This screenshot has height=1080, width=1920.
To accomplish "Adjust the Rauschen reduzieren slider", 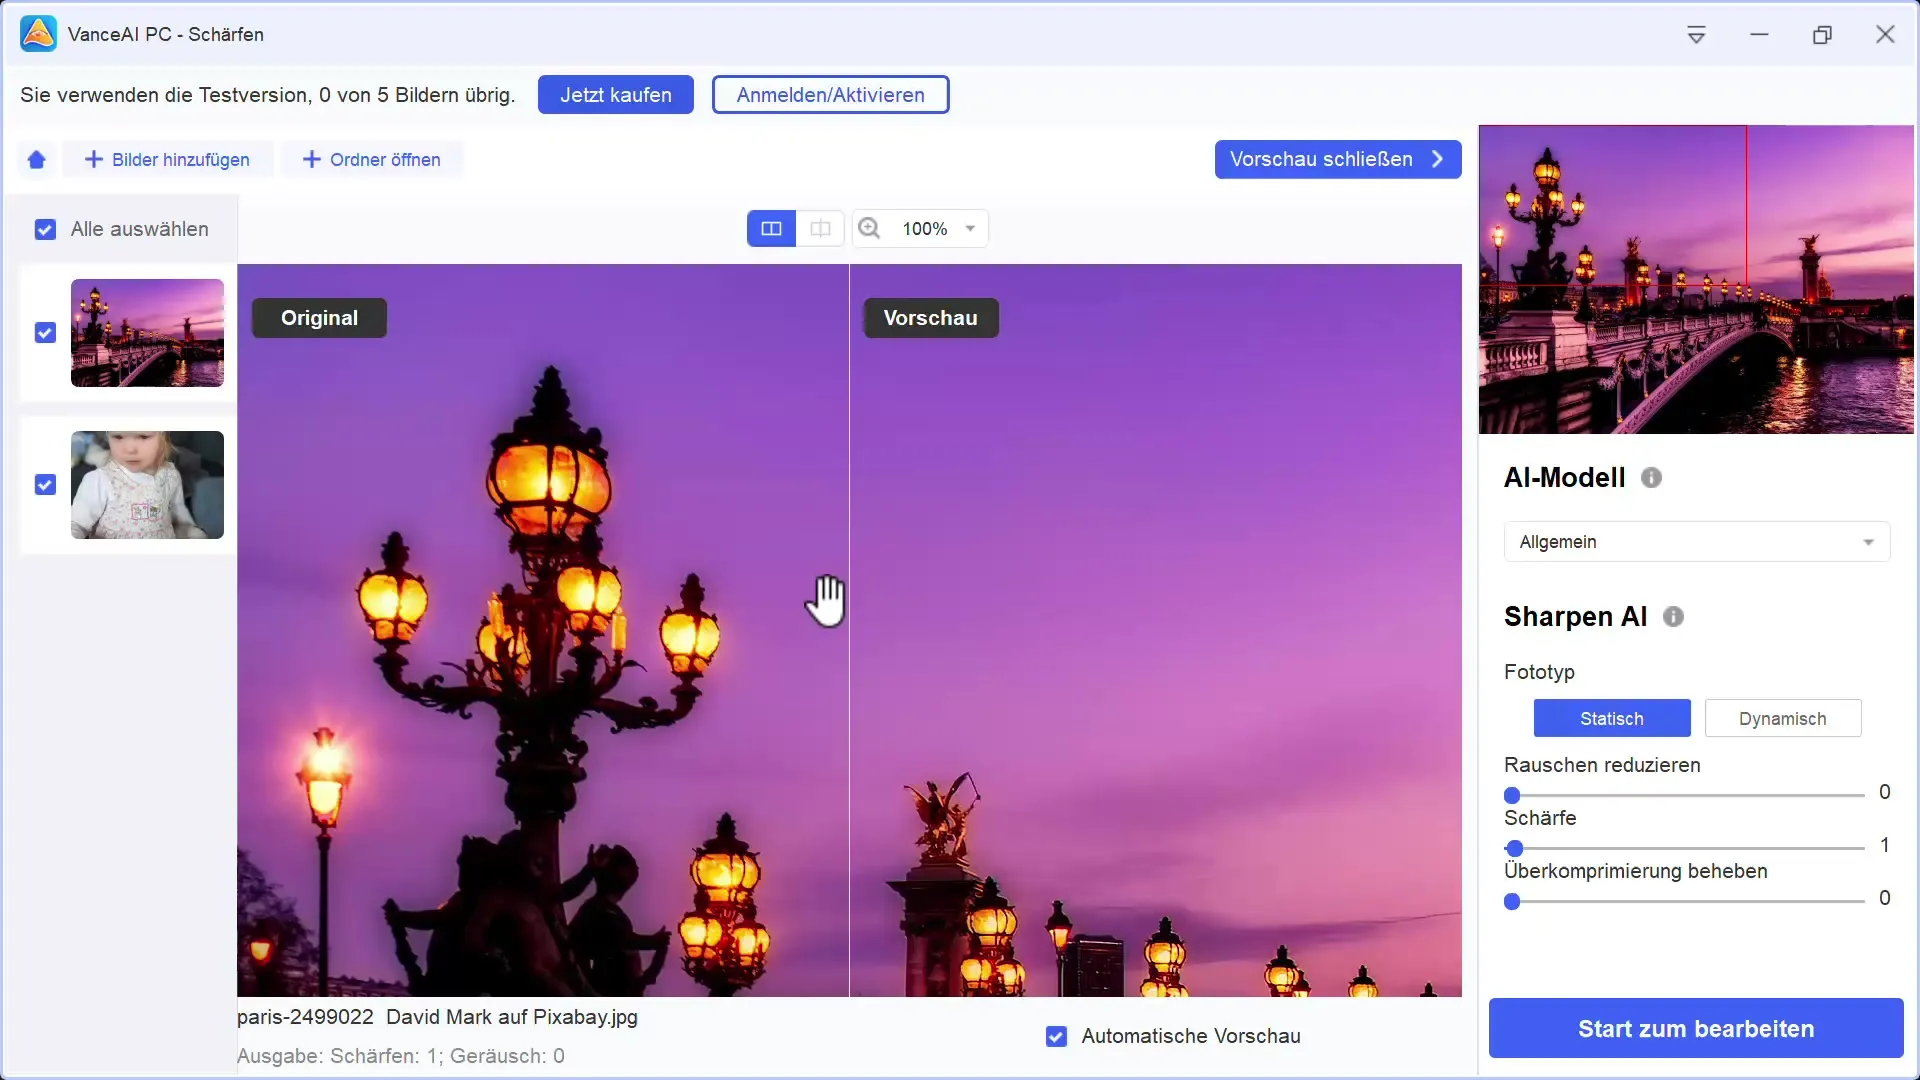I will coord(1685,796).
